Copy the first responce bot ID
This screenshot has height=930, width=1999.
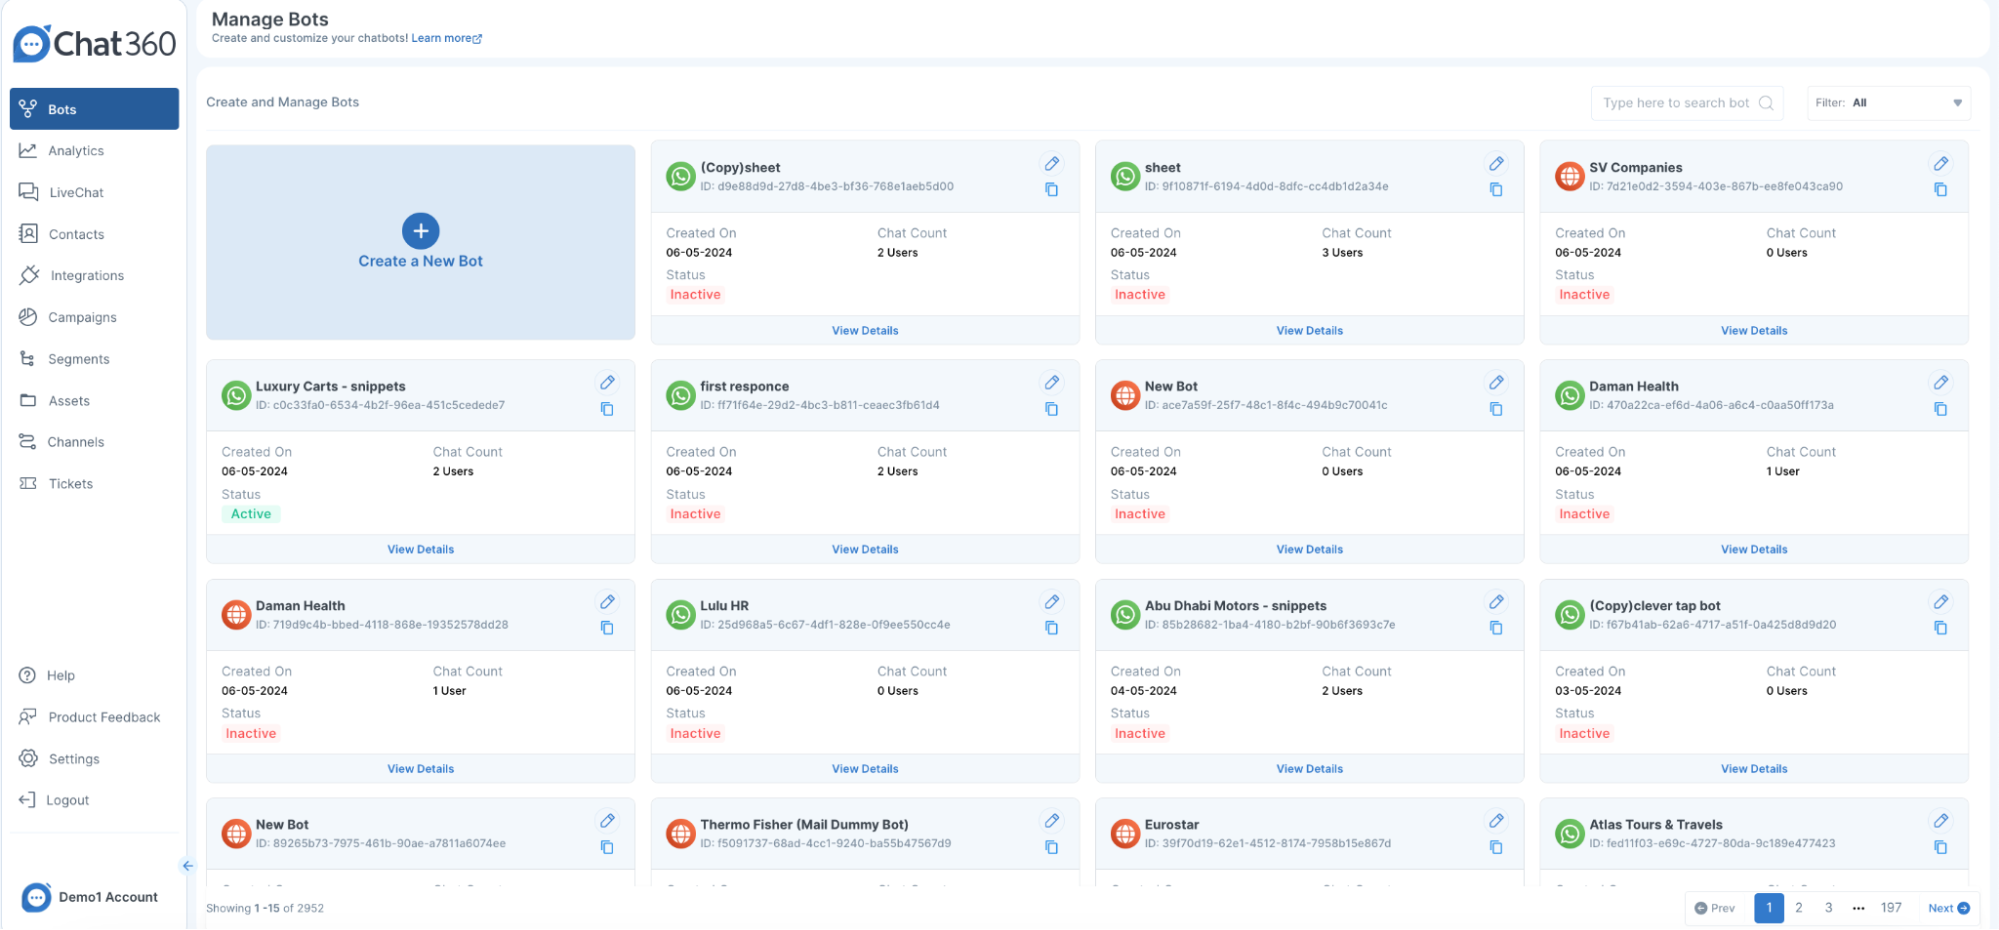[x=1051, y=409]
